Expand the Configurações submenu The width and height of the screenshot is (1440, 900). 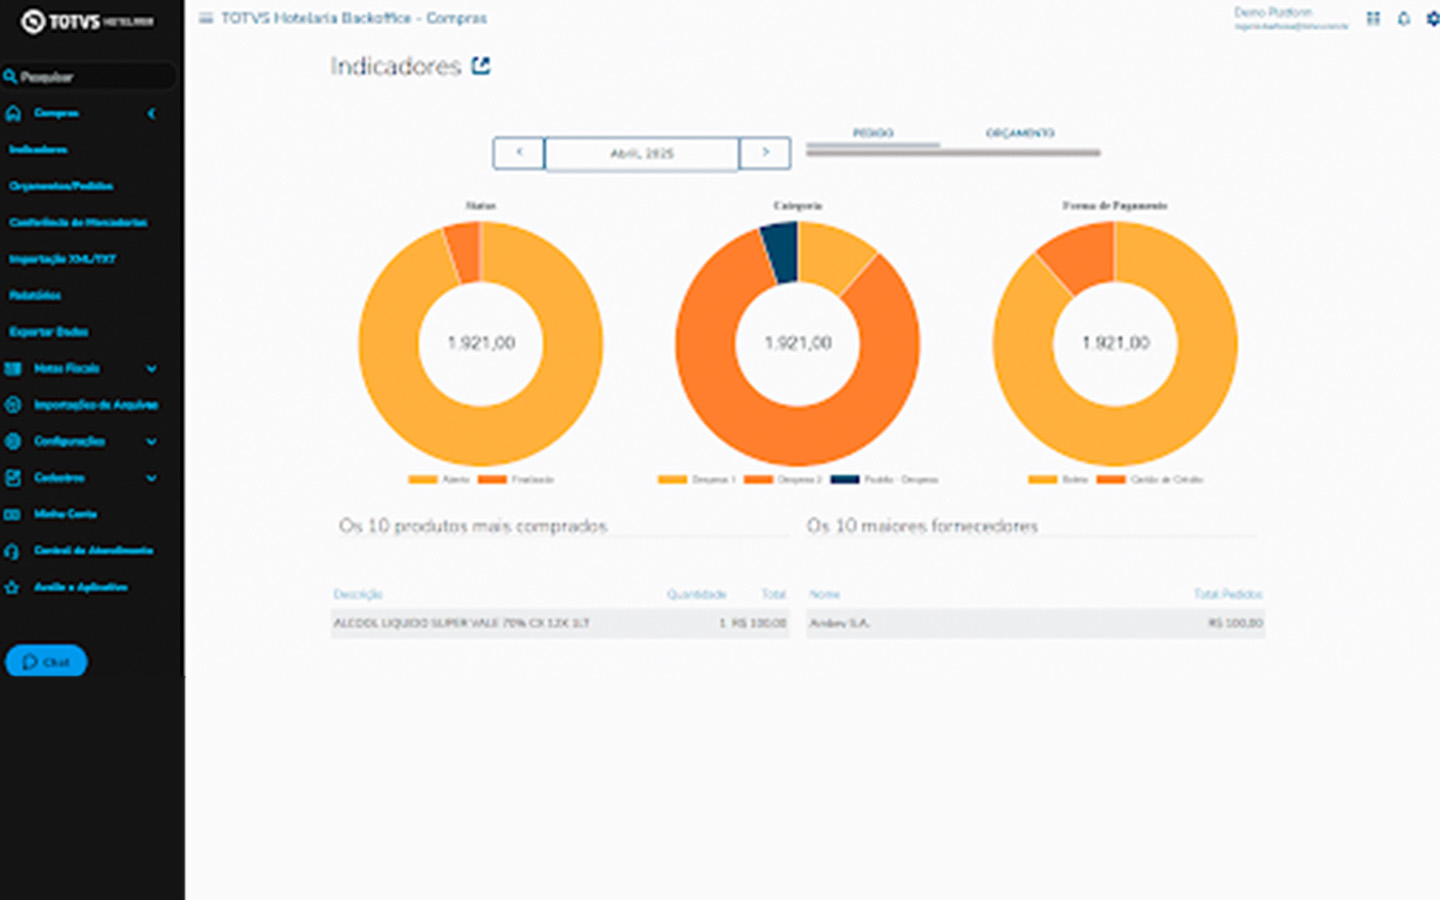tap(151, 441)
